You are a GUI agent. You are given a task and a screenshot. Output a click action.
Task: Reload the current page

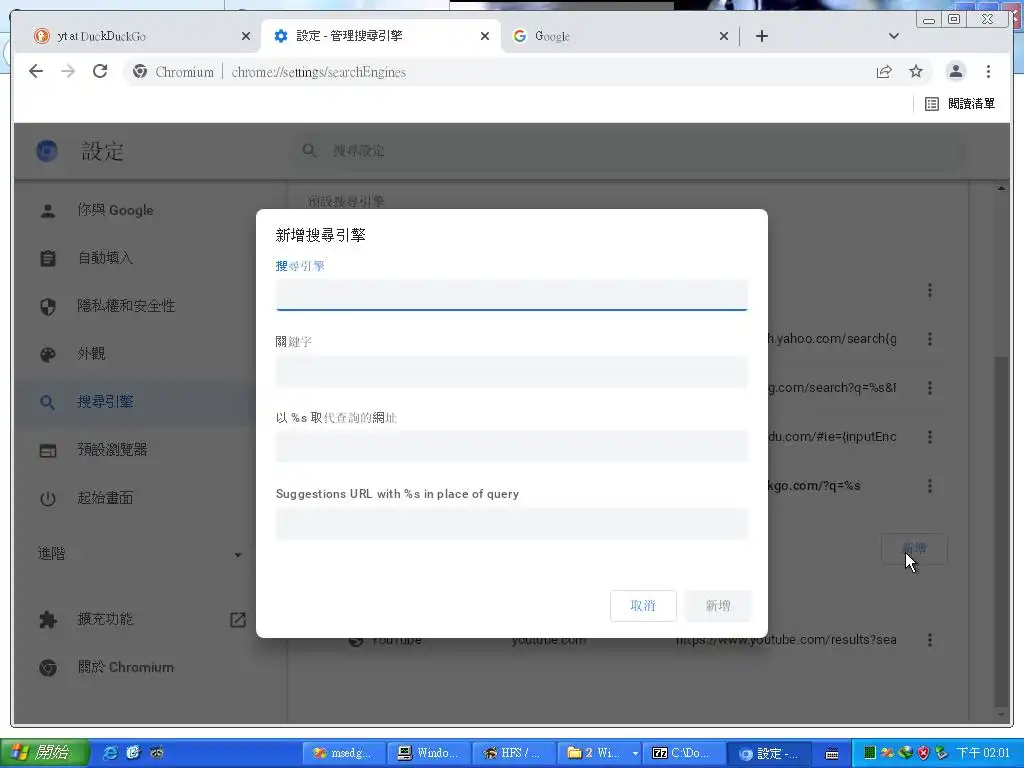100,71
